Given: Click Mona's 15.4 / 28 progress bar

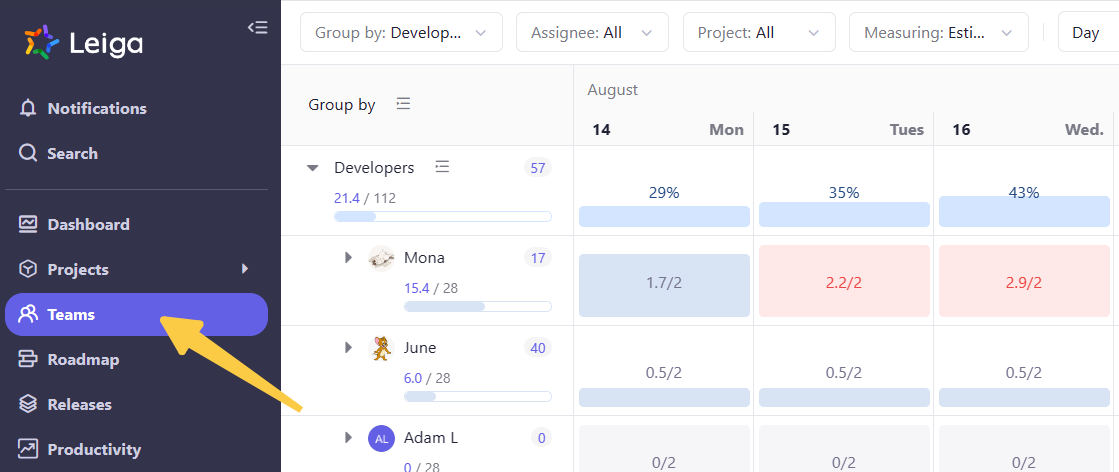Looking at the screenshot, I should click(477, 306).
